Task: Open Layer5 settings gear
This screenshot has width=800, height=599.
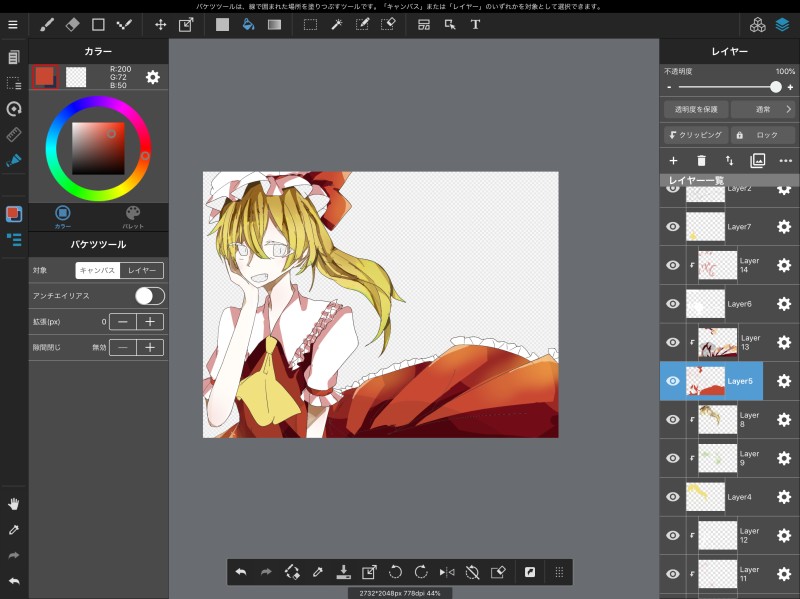Action: pos(784,381)
